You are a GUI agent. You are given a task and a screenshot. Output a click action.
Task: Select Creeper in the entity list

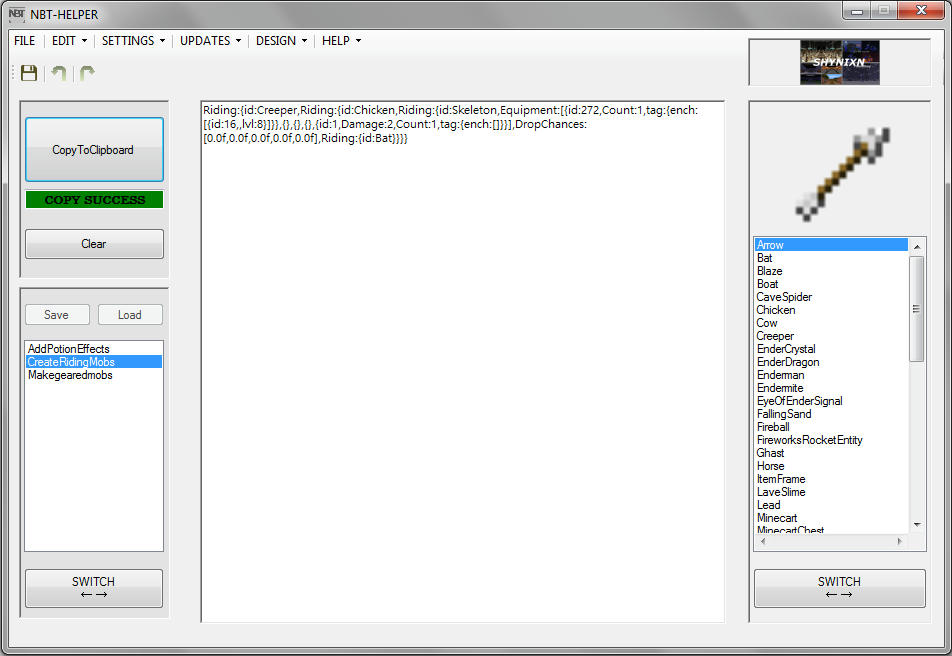coord(775,335)
